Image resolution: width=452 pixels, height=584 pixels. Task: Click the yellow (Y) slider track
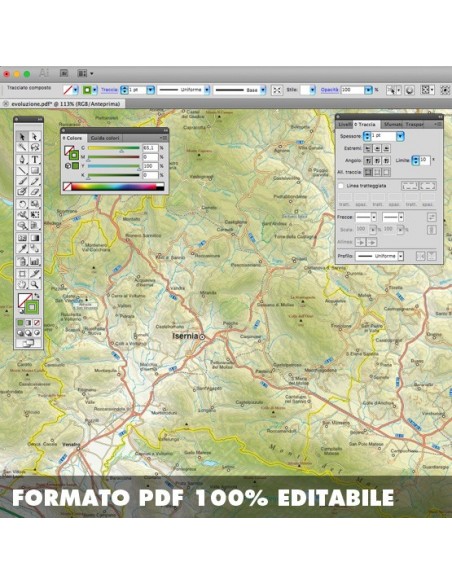coord(114,166)
